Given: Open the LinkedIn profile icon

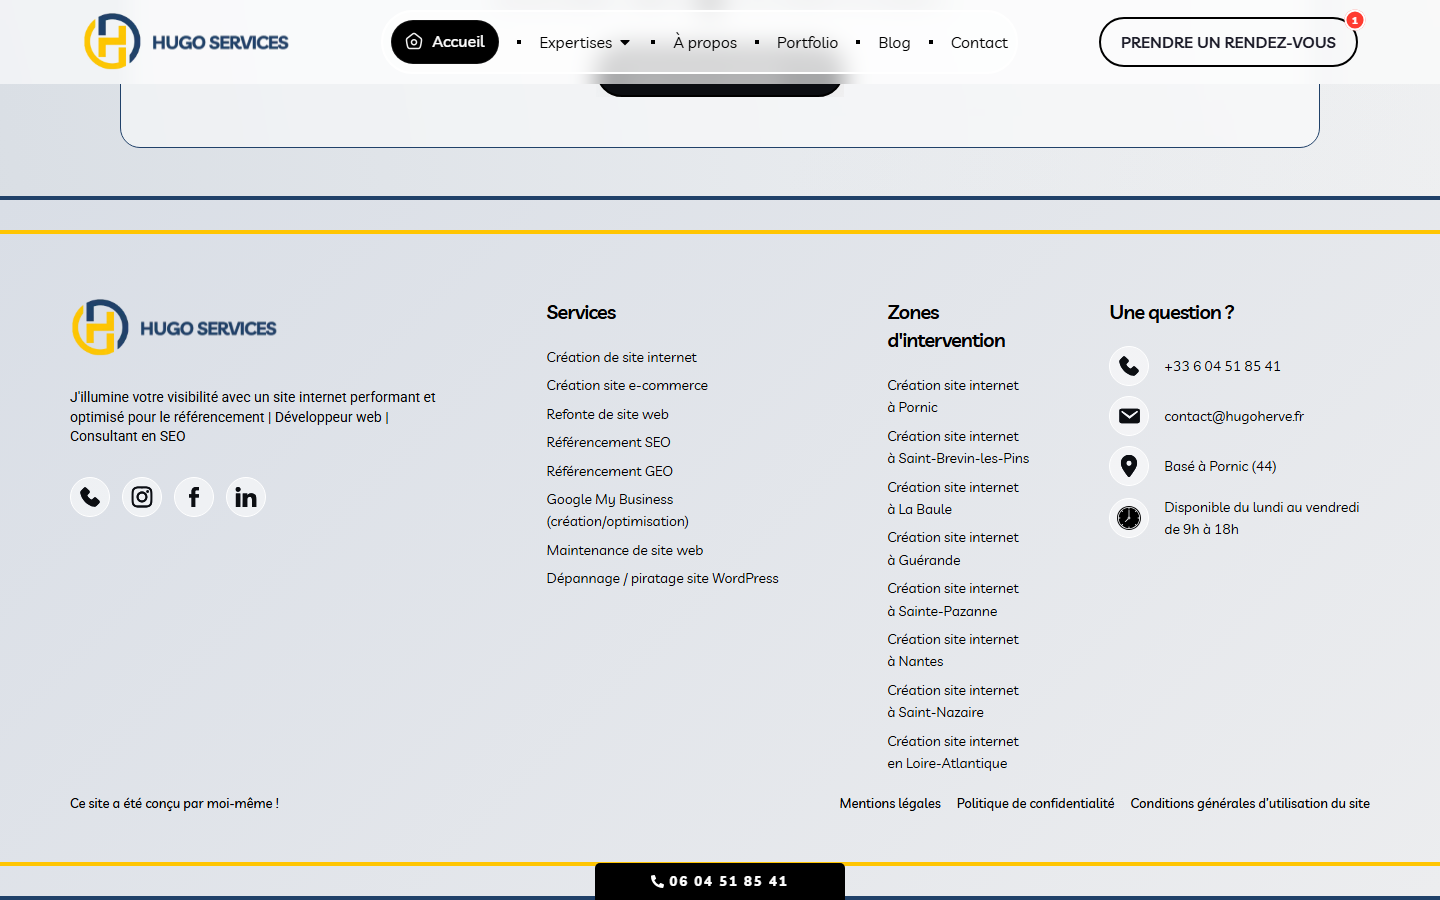Looking at the screenshot, I should 246,497.
